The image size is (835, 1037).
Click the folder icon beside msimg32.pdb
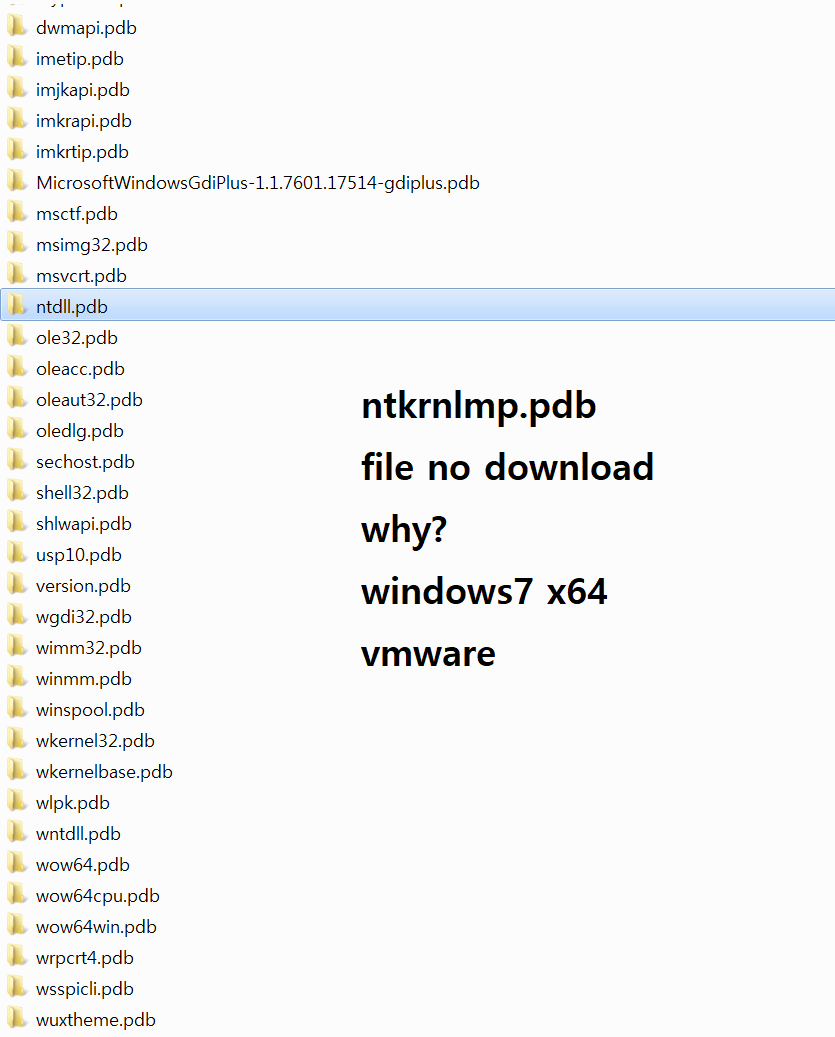click(17, 244)
